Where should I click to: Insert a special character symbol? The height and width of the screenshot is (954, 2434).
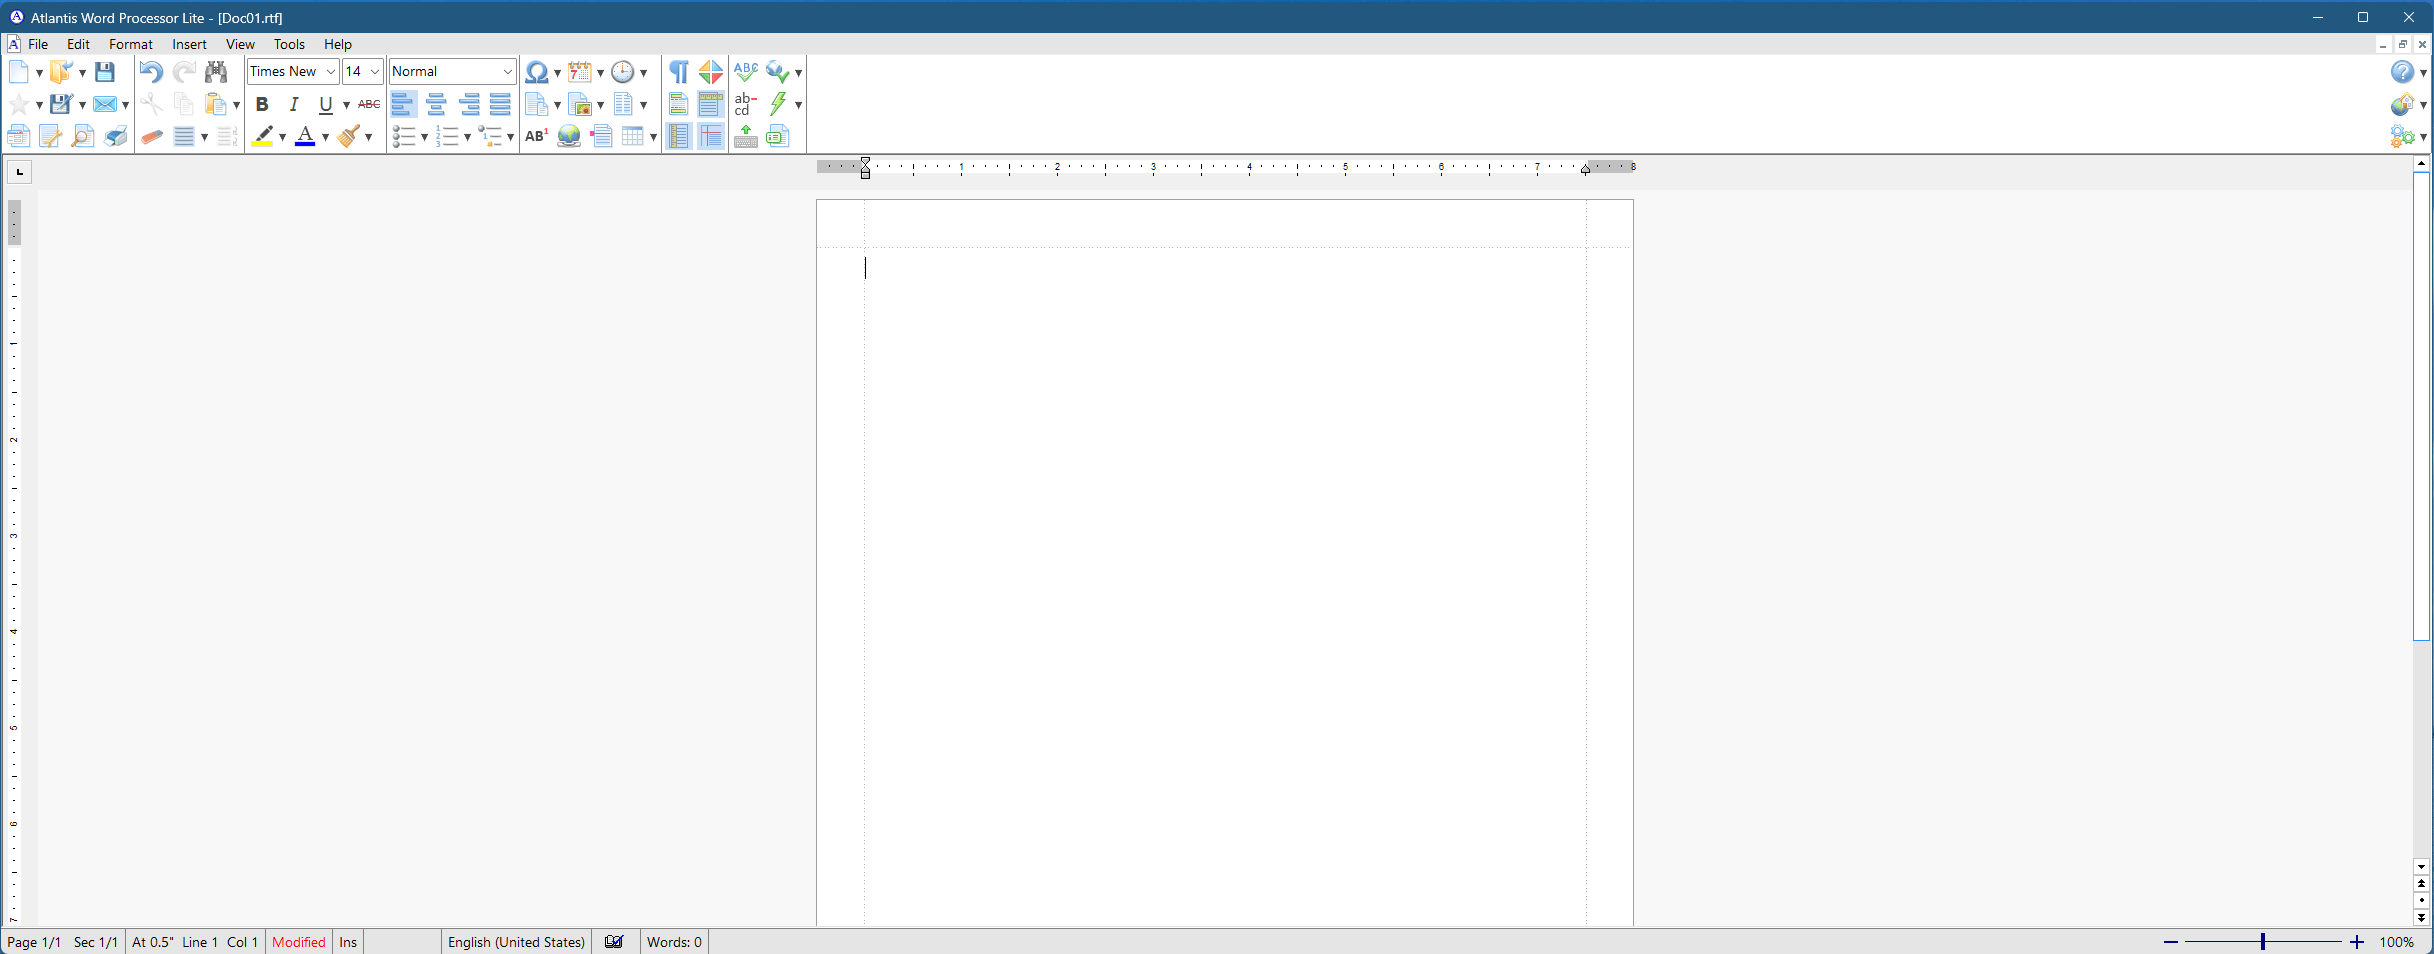537,71
